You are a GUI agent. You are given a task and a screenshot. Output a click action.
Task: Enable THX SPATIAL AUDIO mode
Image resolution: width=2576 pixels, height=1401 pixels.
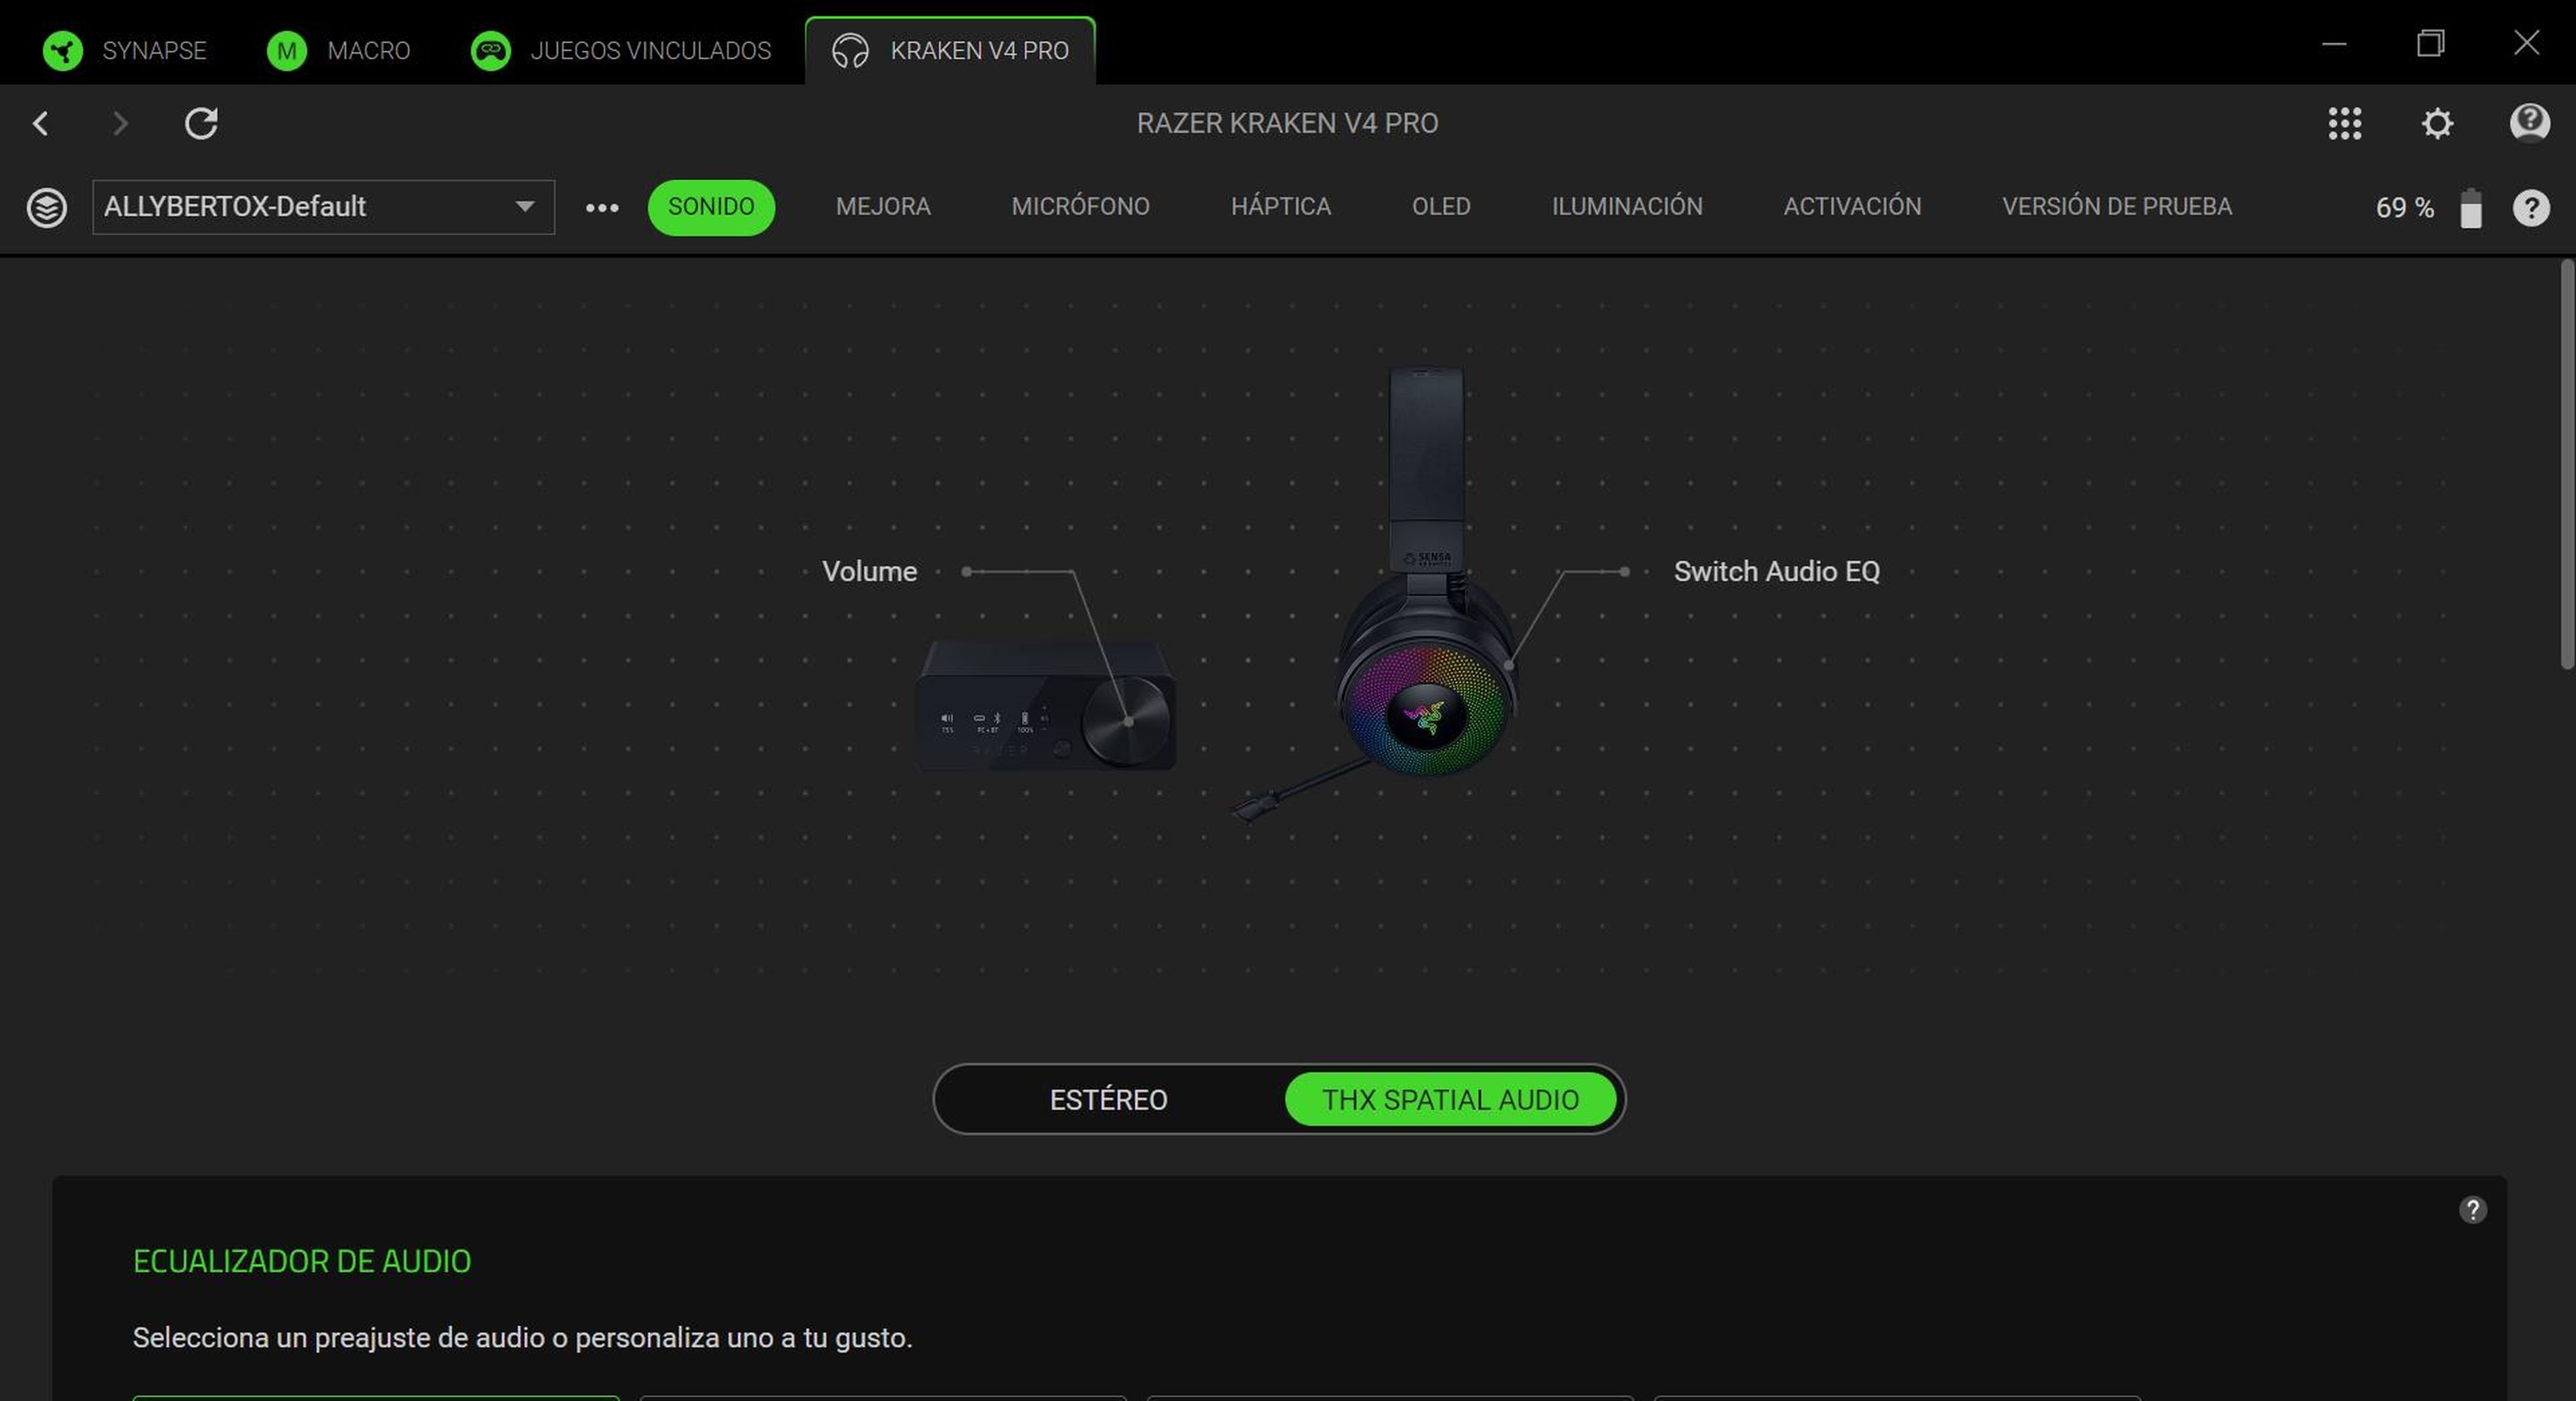pos(1450,1099)
